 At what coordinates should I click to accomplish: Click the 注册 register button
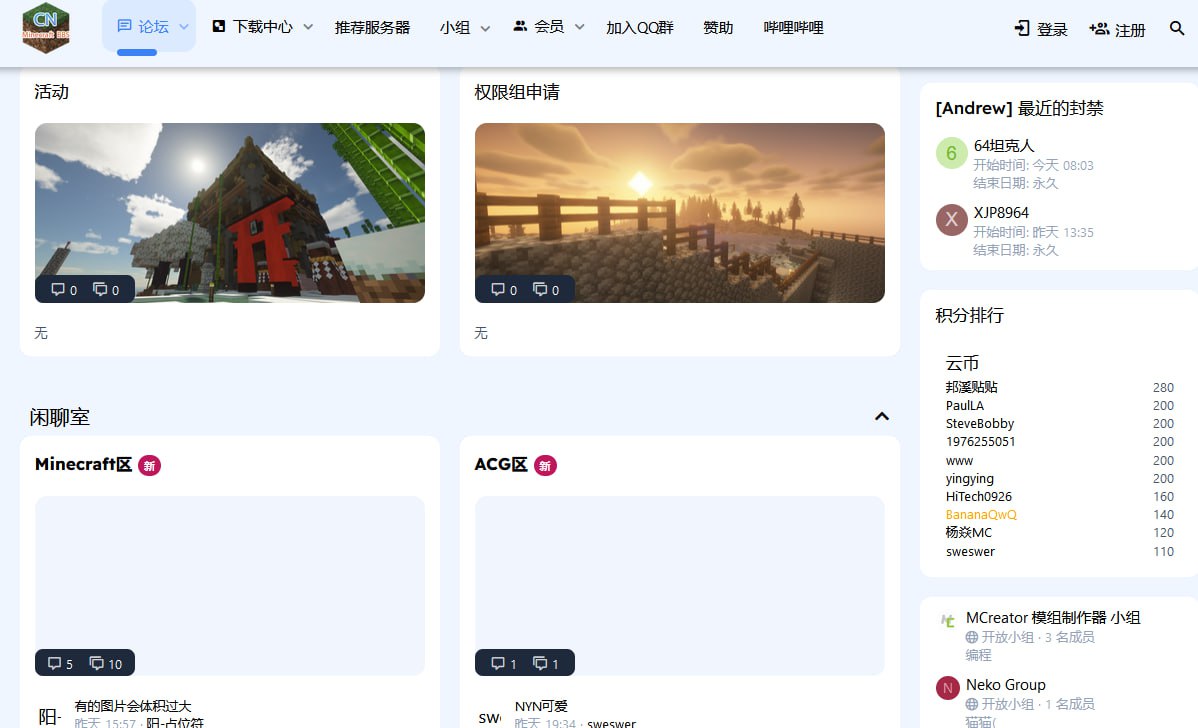click(1117, 29)
